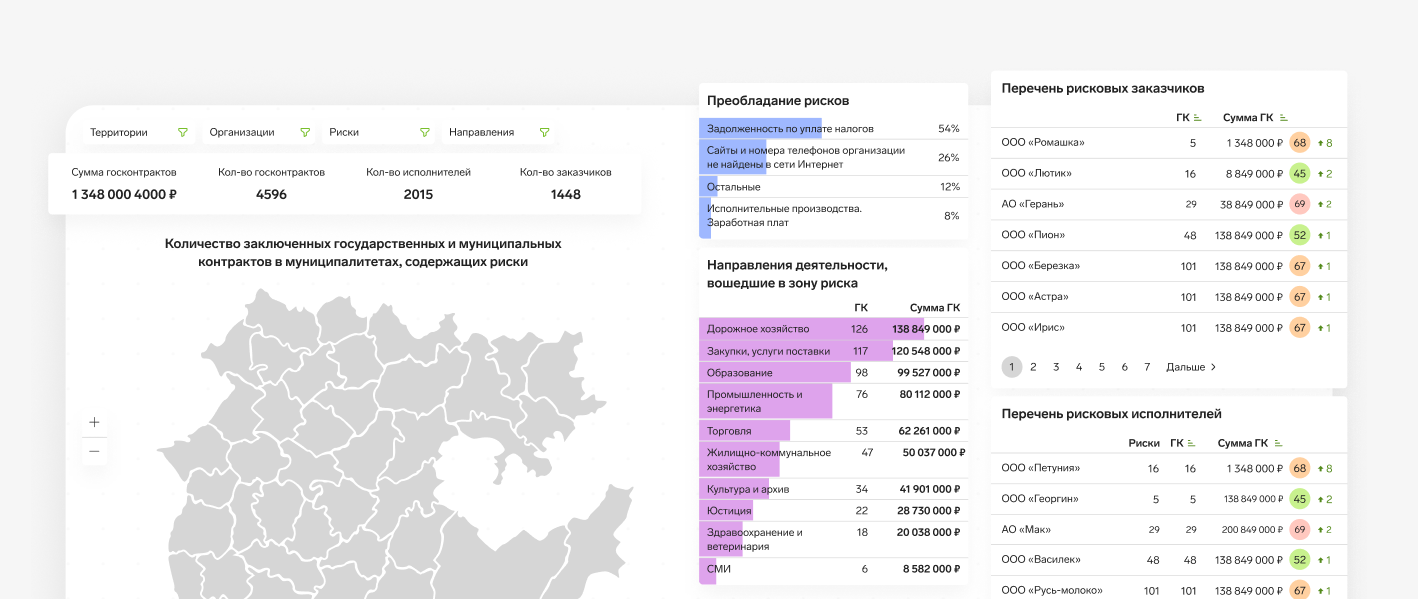Go to page 2 of customers
This screenshot has height=599, width=1418.
point(1033,367)
